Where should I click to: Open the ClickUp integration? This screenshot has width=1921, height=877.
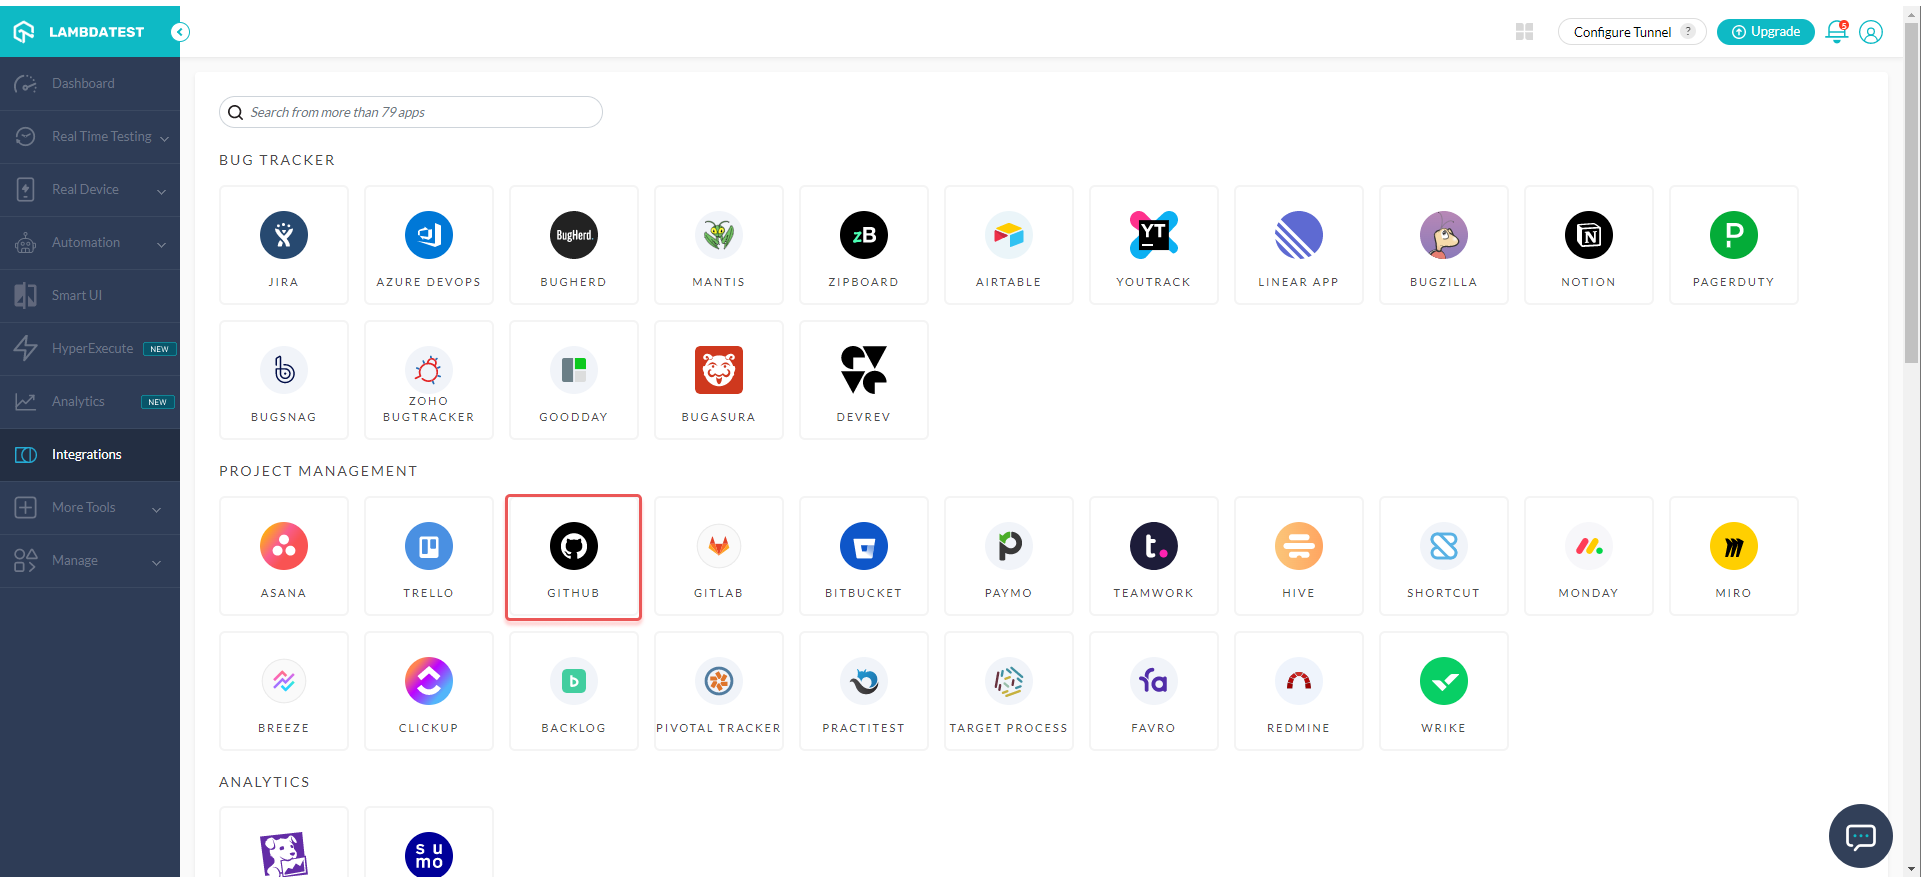[x=429, y=691]
